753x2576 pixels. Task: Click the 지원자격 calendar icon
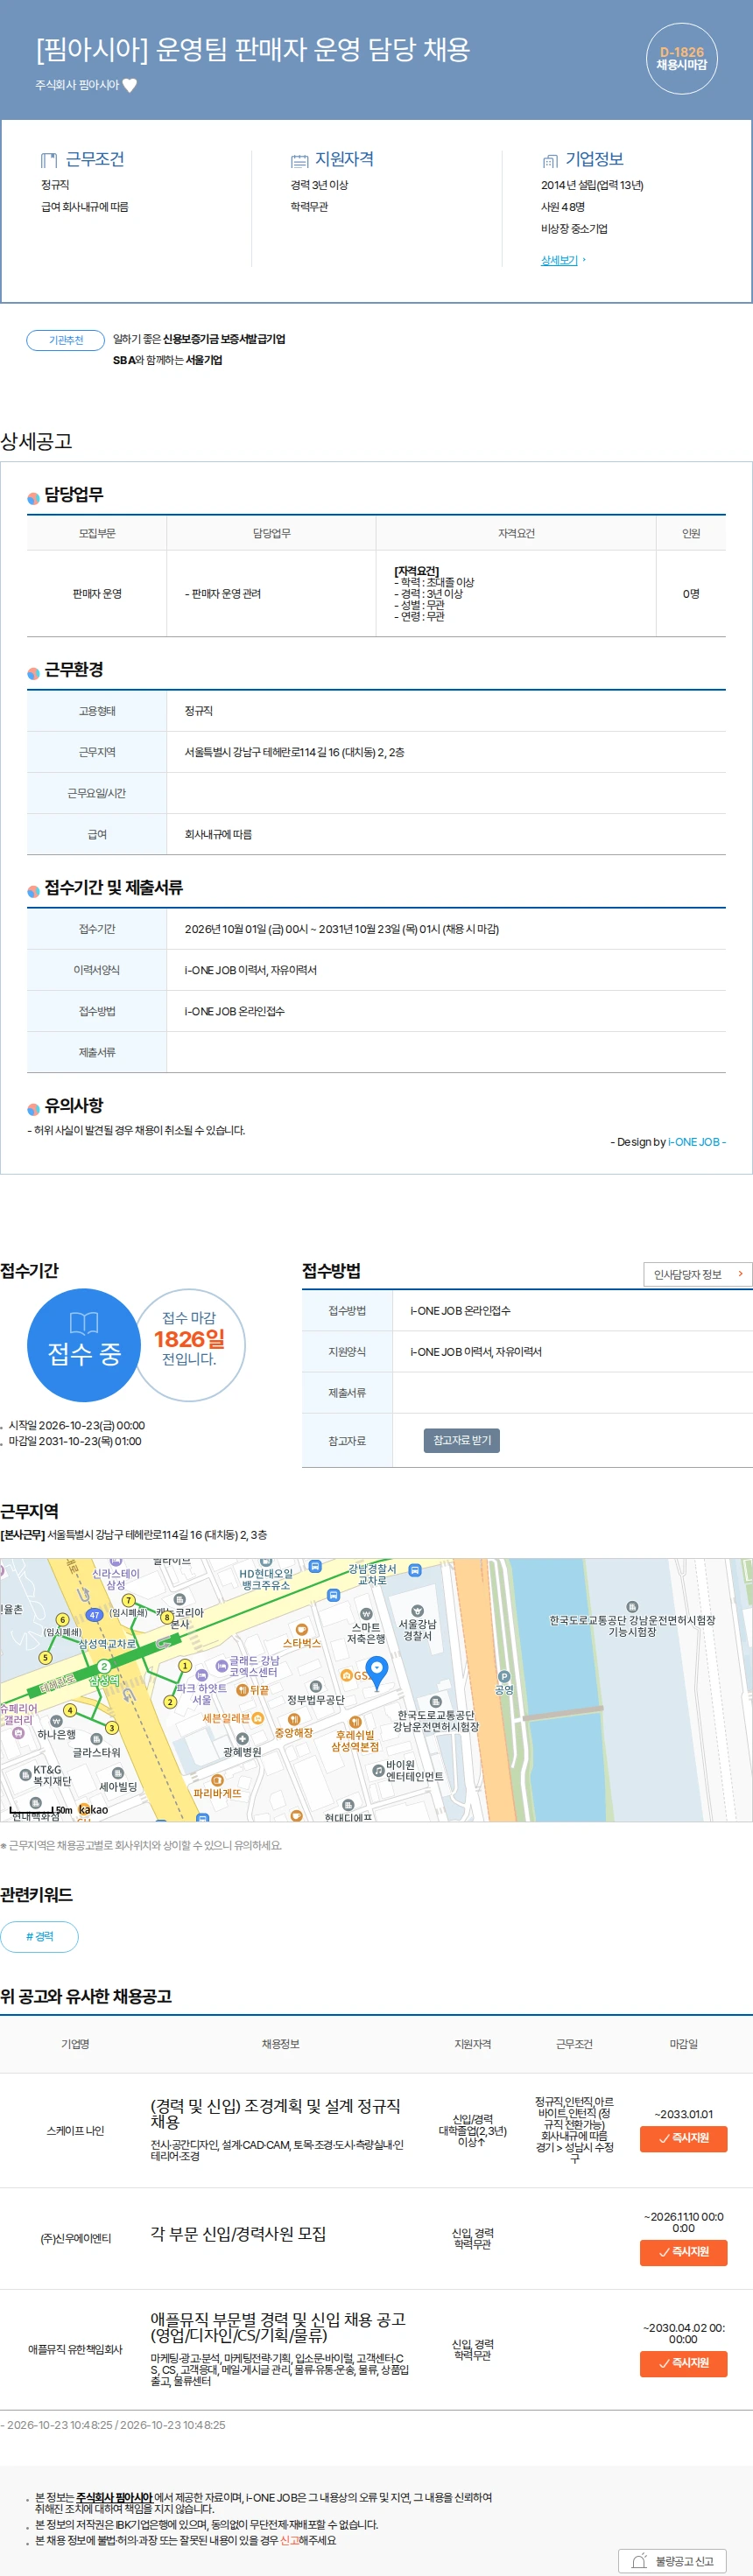(x=299, y=160)
